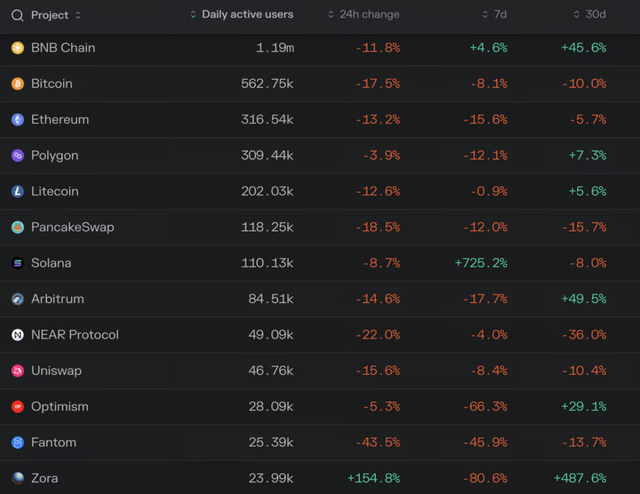Image resolution: width=640 pixels, height=494 pixels.
Task: Open the NEAR Protocol project link
Action: (75, 335)
